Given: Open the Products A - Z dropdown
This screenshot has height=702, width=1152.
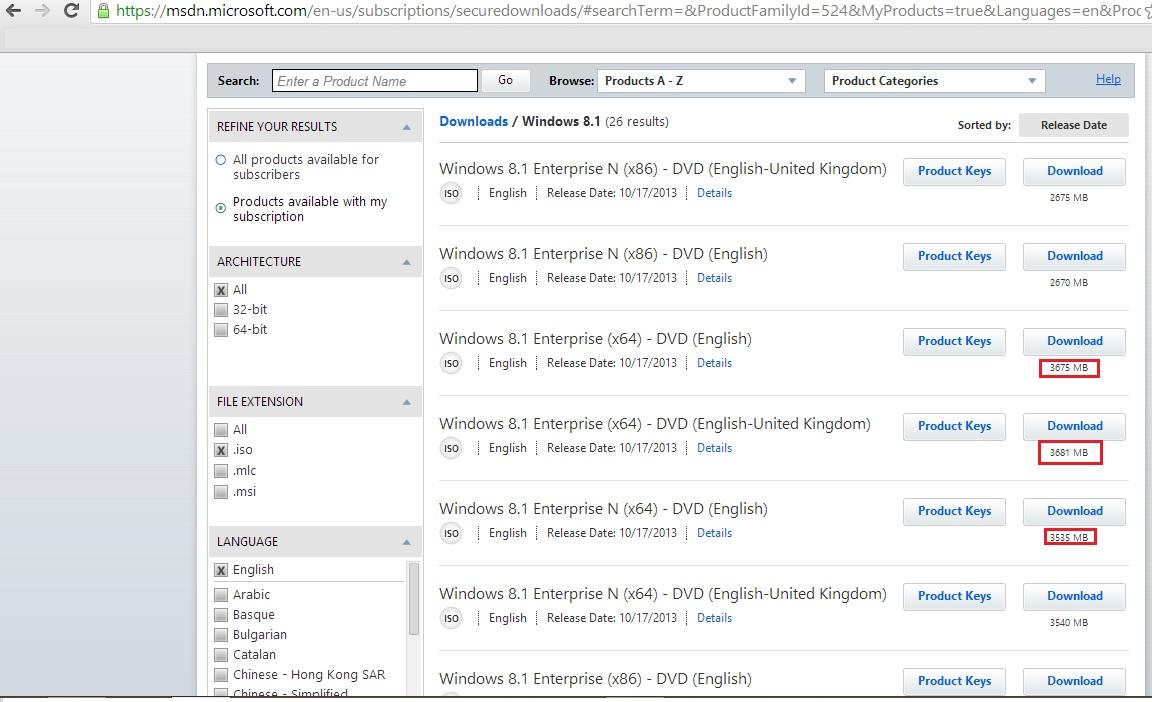Looking at the screenshot, I should (x=701, y=81).
